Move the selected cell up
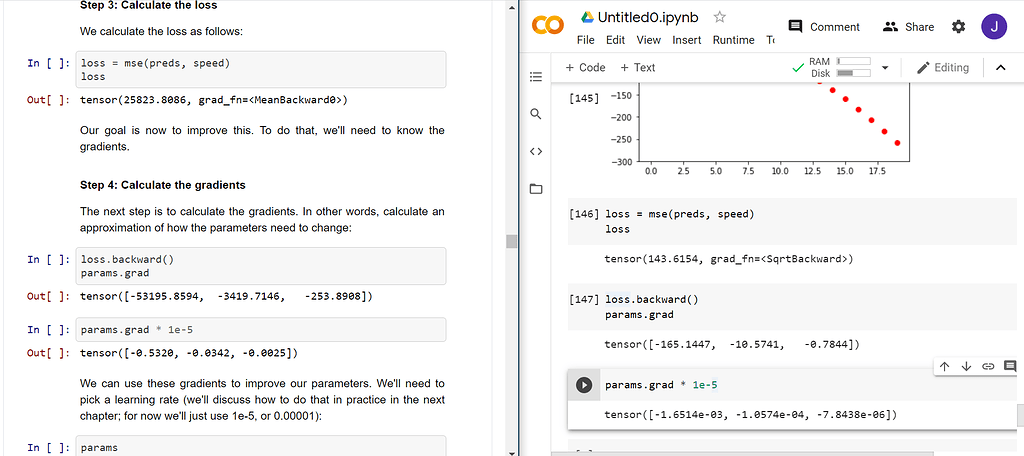Viewport: 1024px width, 456px height. 944,366
